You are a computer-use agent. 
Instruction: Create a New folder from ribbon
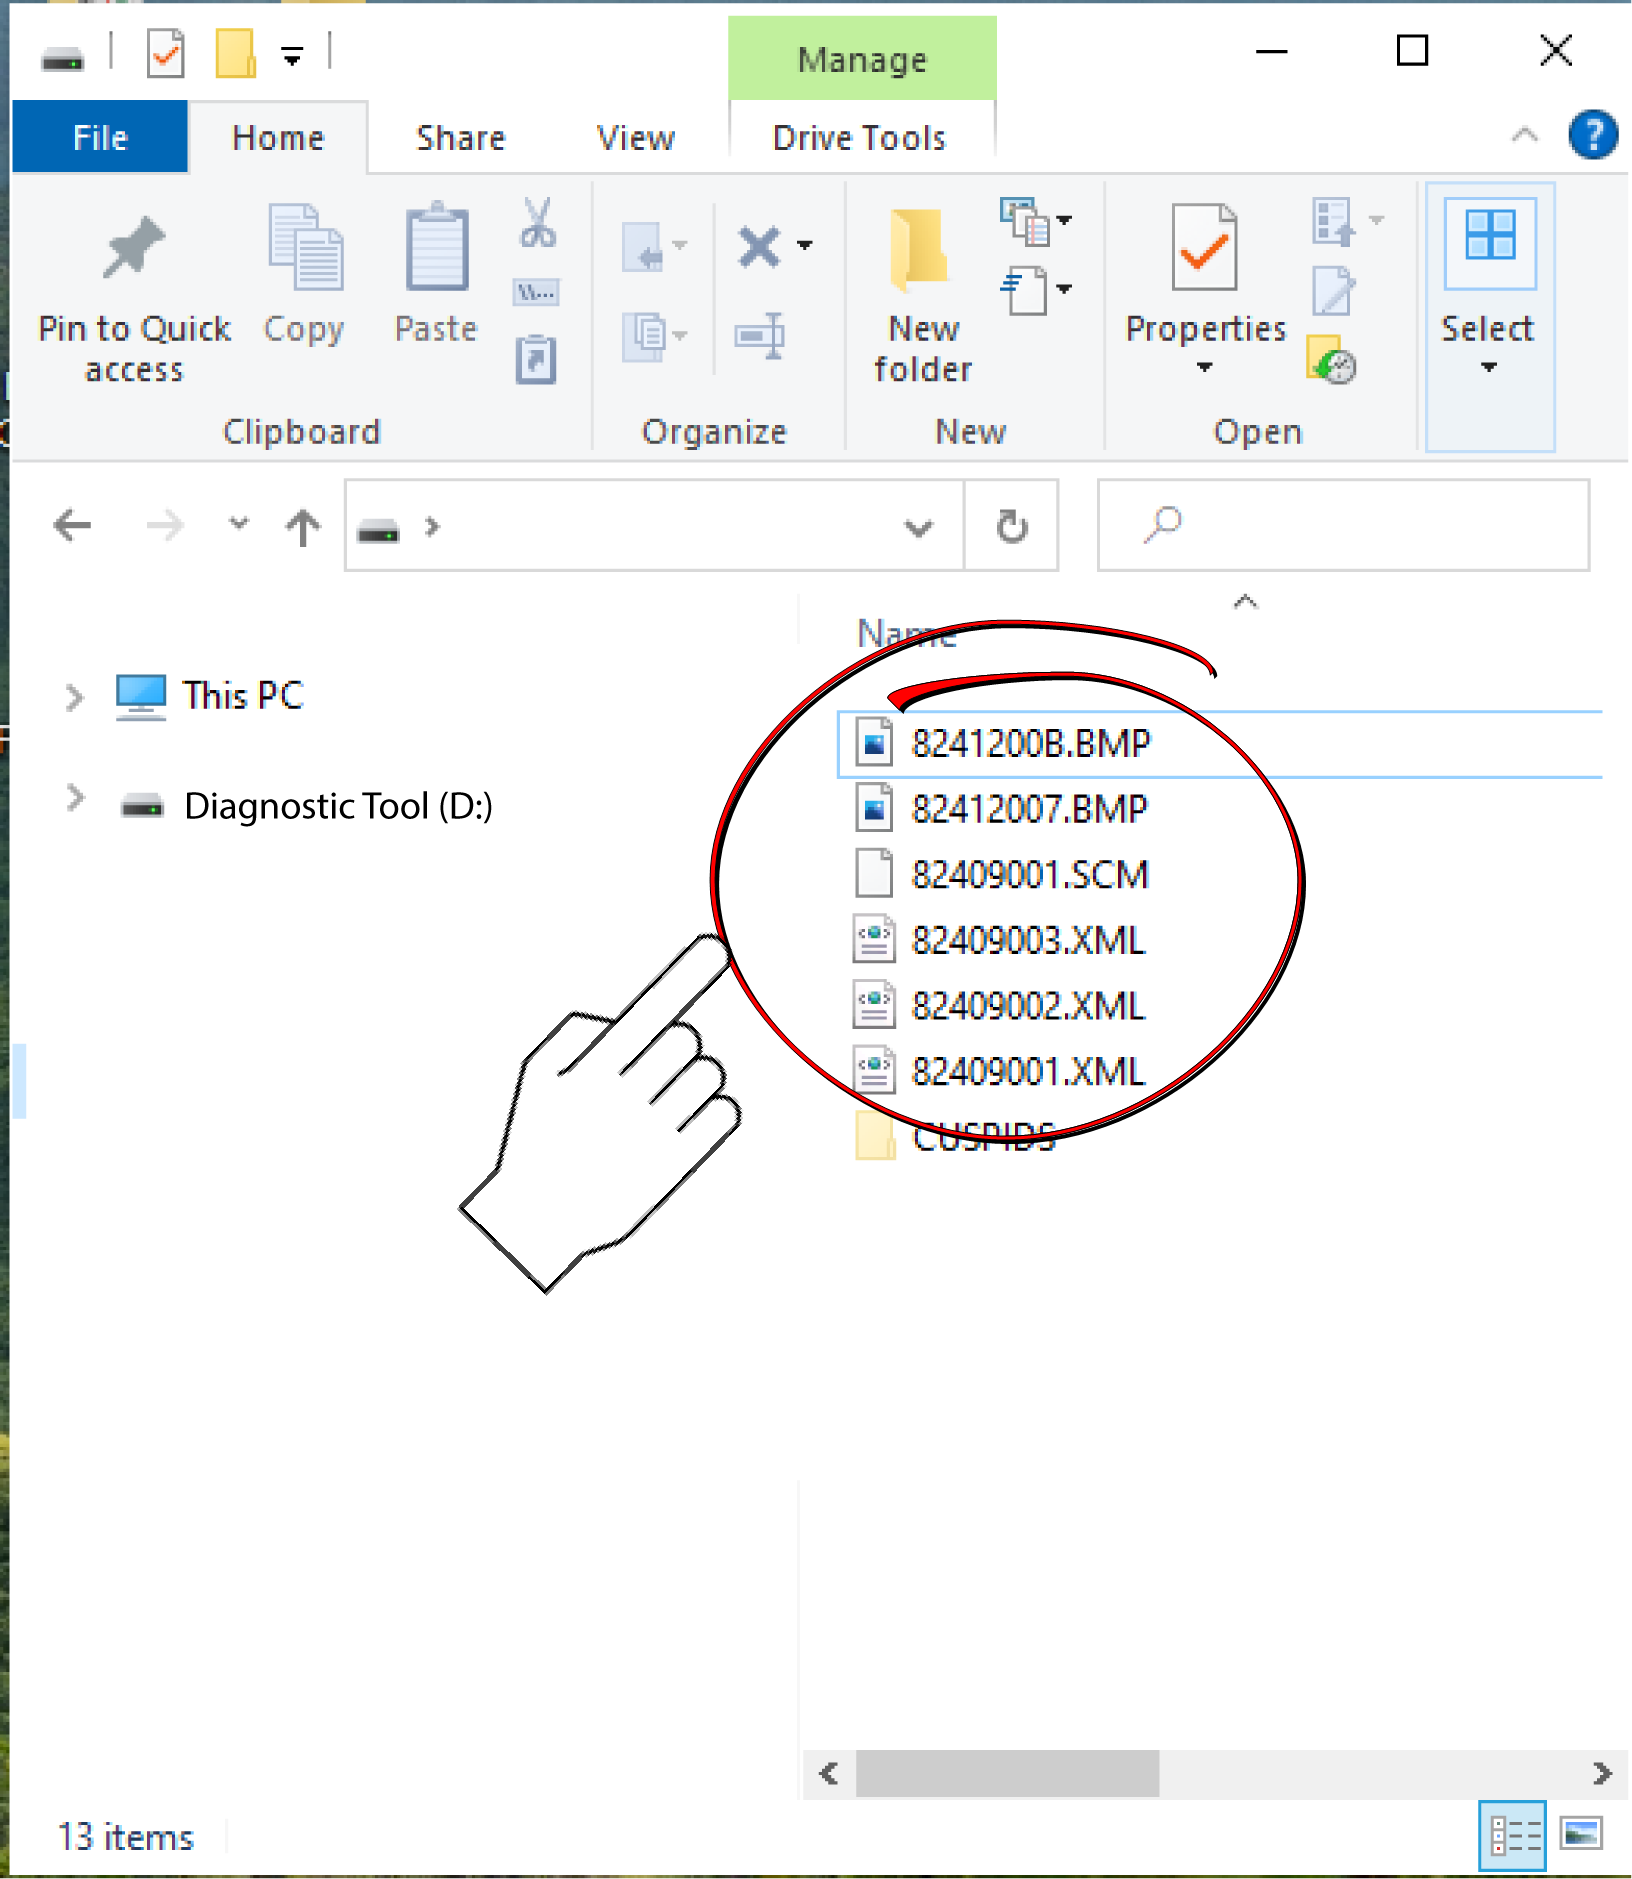921,290
